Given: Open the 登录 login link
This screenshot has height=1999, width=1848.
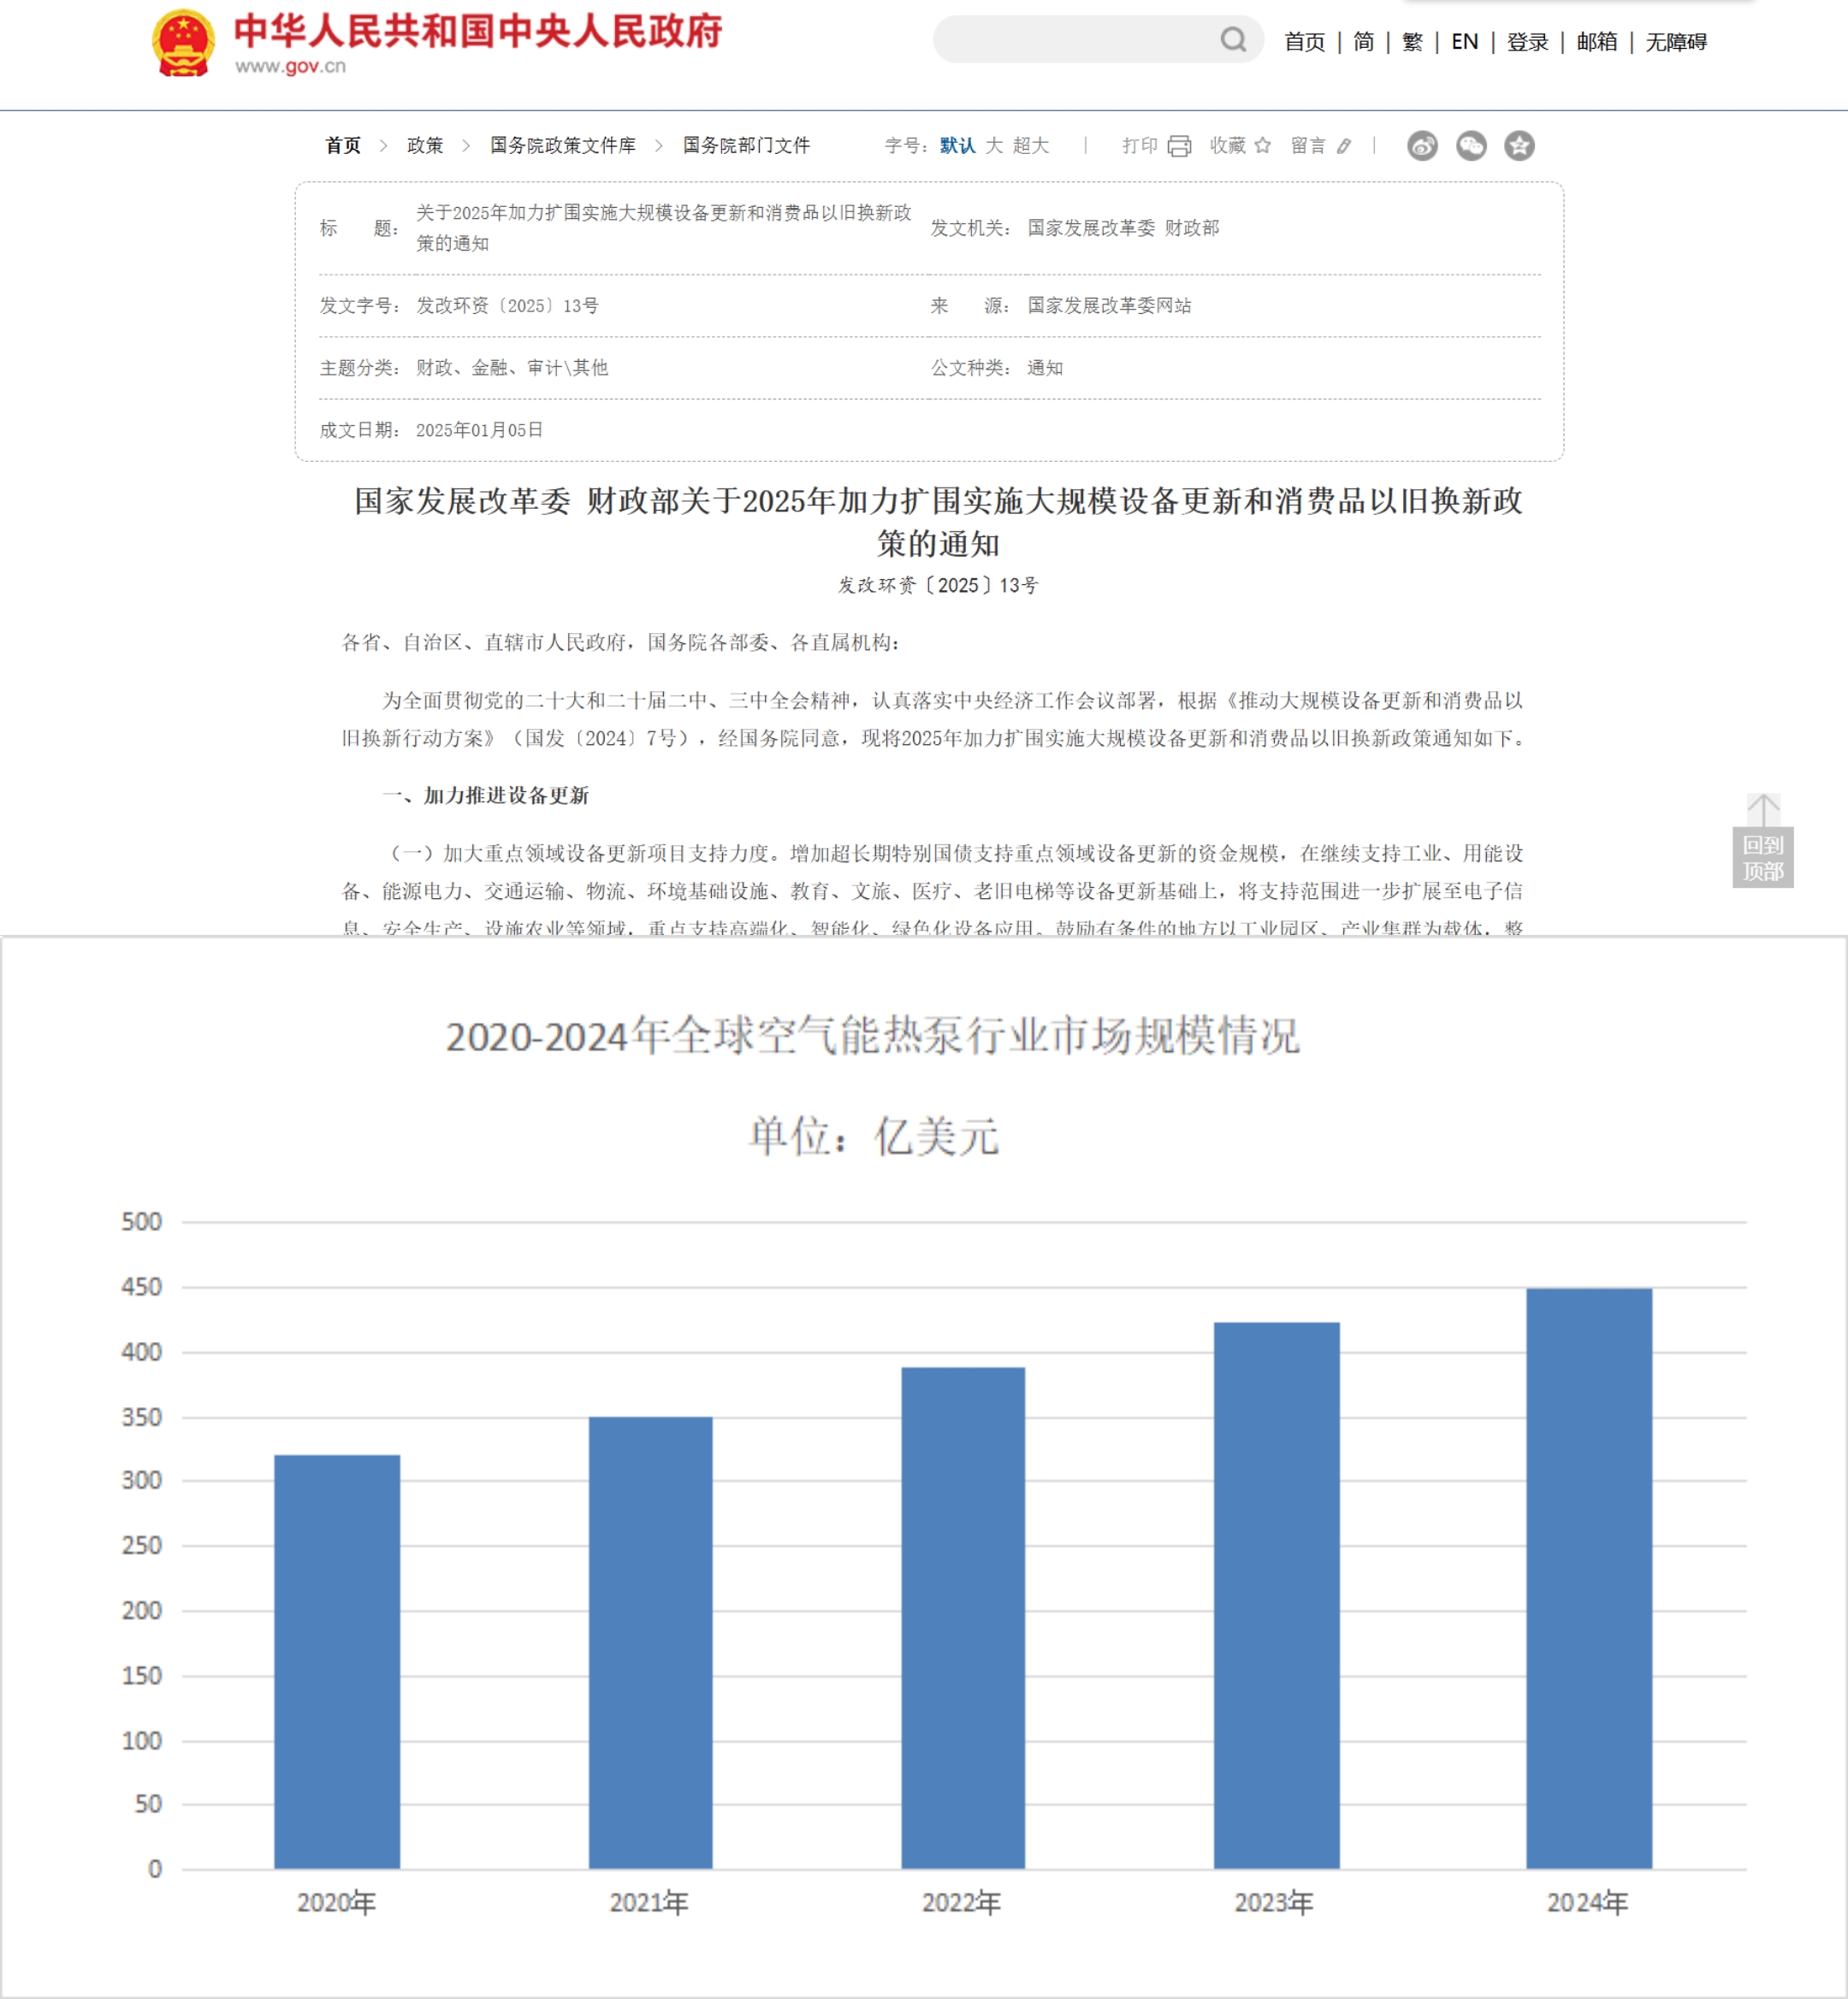Looking at the screenshot, I should pos(1527,42).
